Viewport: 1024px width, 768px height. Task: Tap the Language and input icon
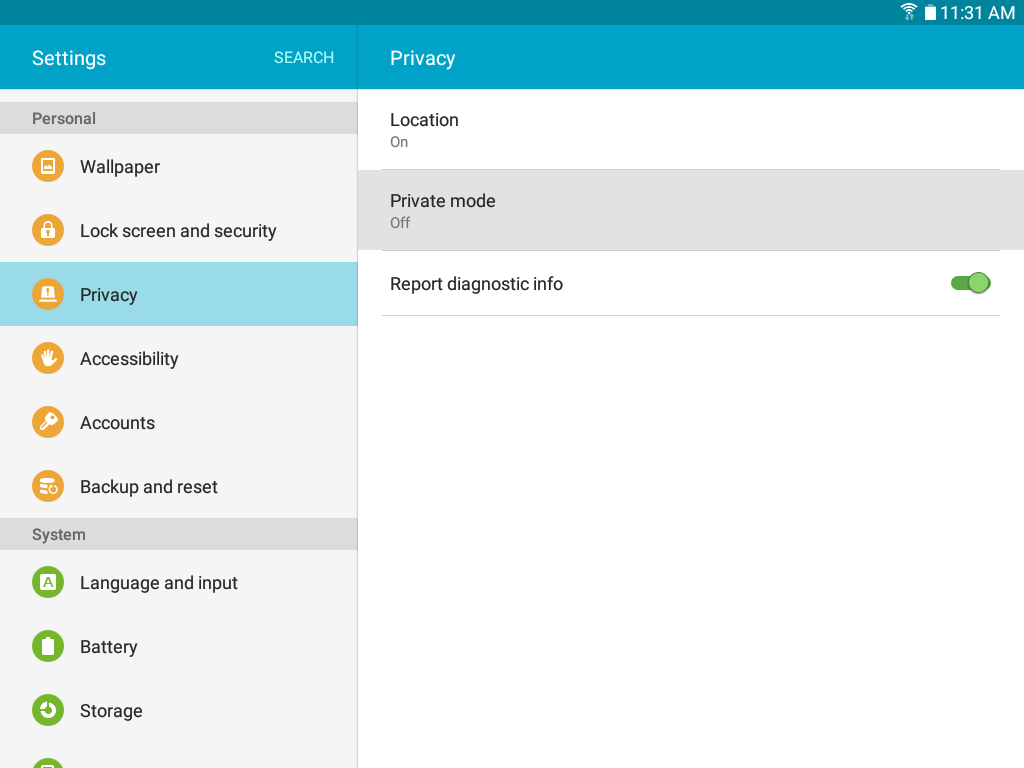(48, 583)
